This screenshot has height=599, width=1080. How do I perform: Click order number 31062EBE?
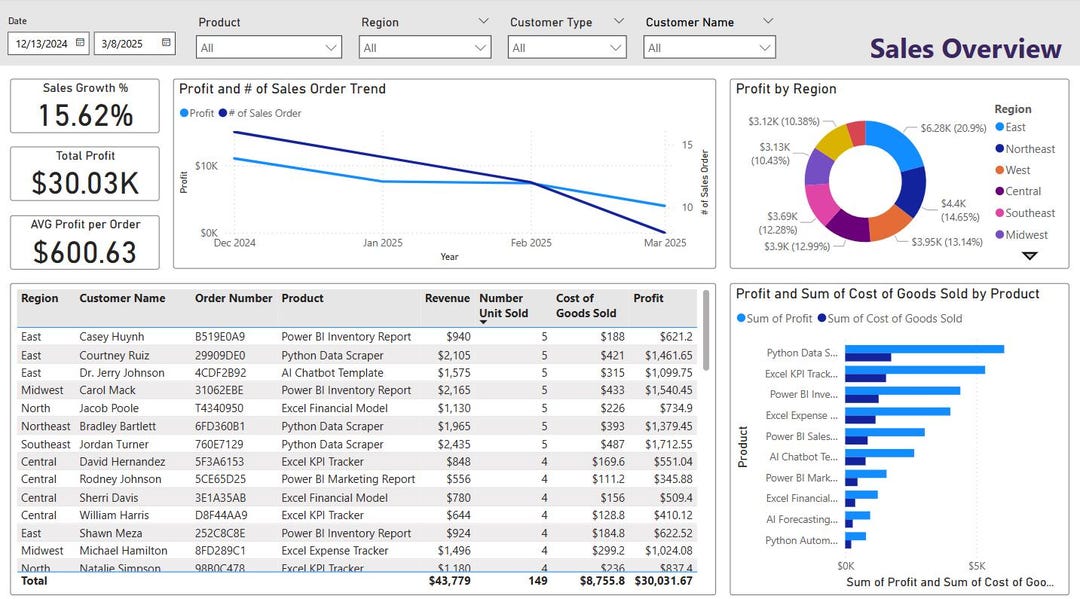point(219,390)
